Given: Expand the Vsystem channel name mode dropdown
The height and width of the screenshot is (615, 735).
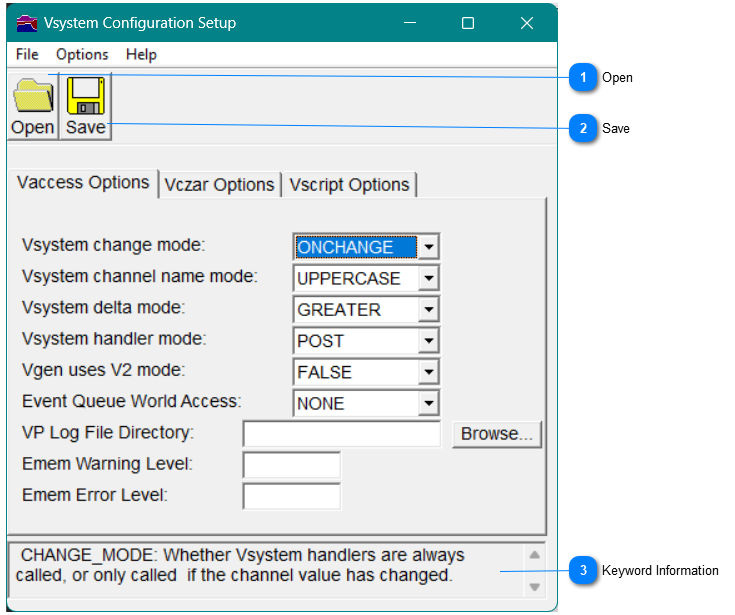Looking at the screenshot, I should pyautogui.click(x=428, y=279).
